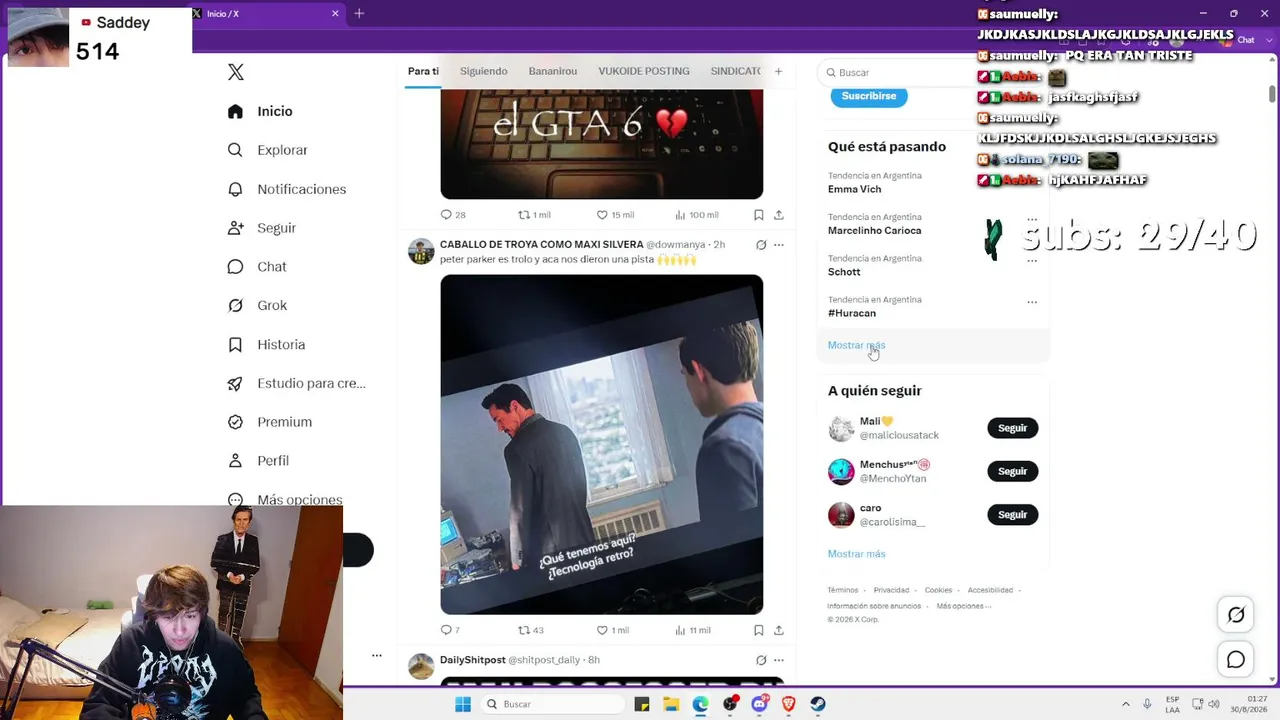1280x720 pixels.
Task: Click the X logo in sidebar
Action: pos(236,72)
